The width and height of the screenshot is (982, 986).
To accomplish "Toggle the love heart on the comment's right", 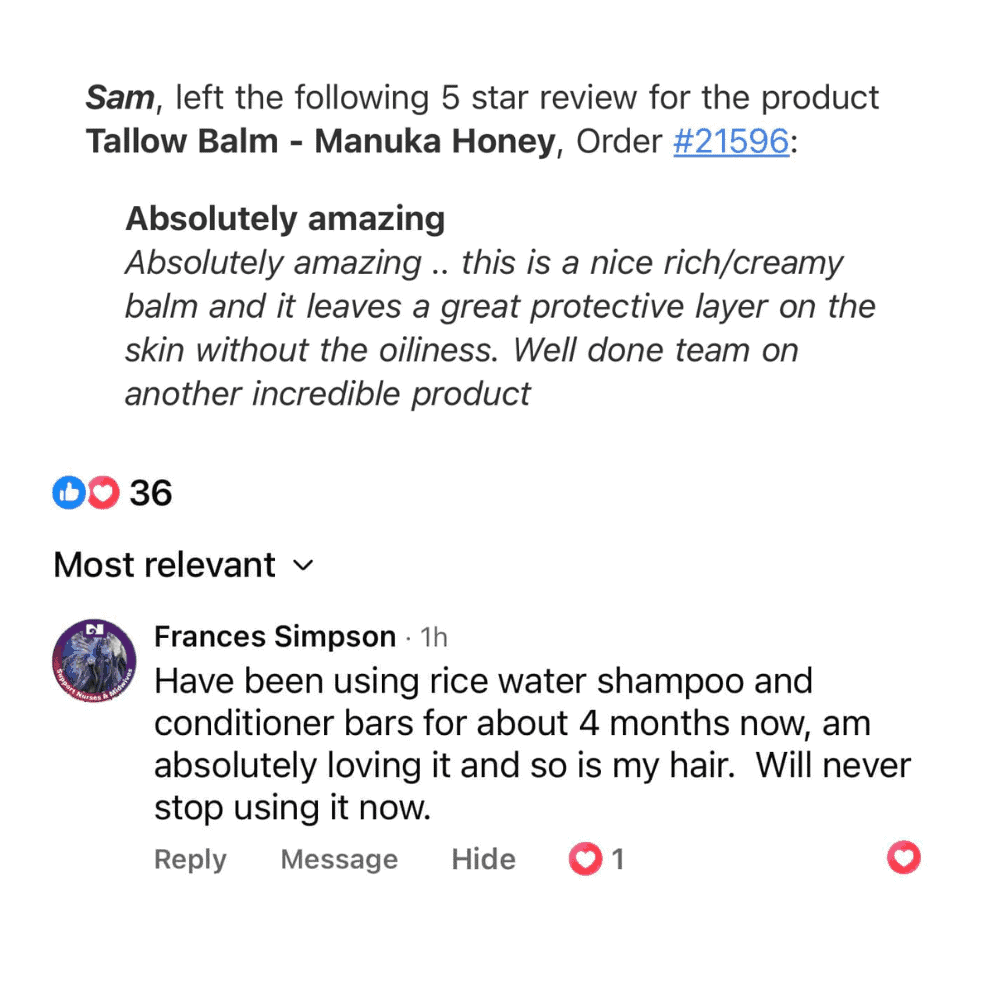I will coord(904,858).
